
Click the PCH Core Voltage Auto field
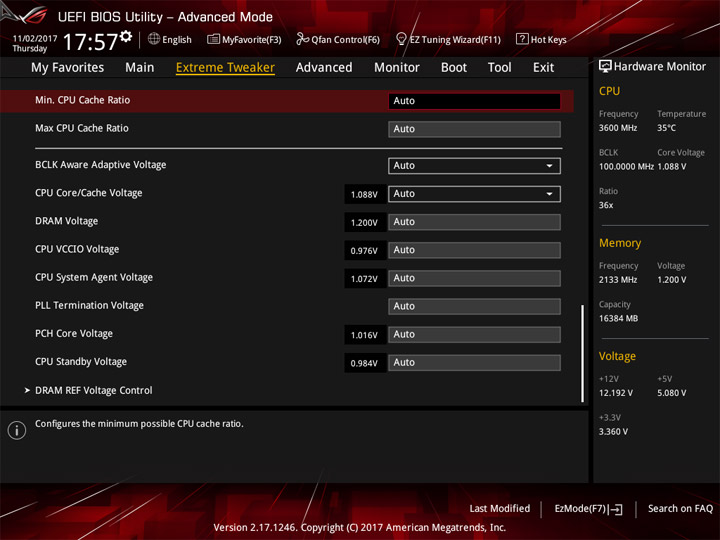[x=474, y=334]
